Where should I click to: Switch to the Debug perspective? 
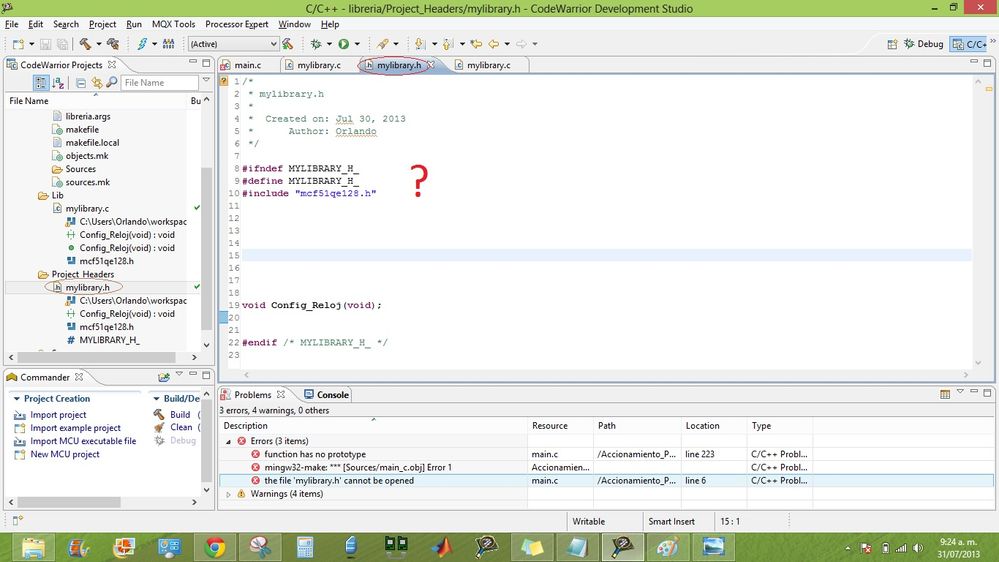[x=924, y=44]
